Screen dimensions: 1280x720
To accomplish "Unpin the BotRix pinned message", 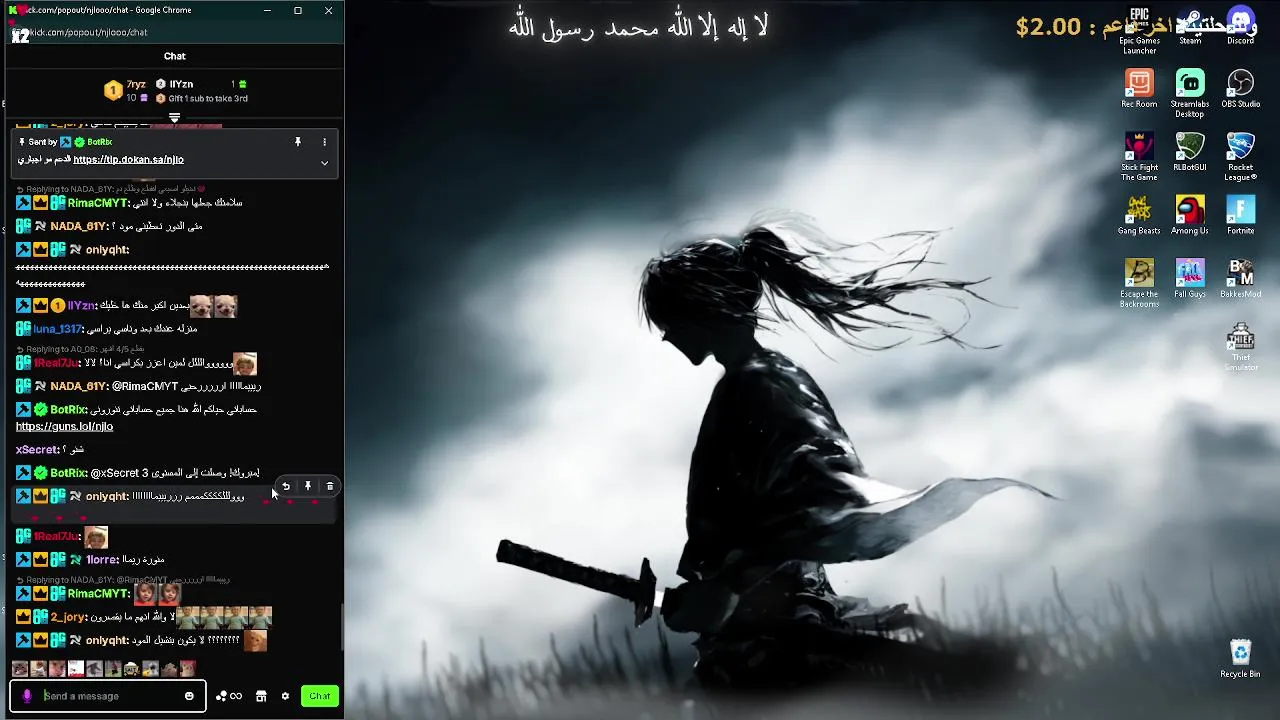I will (297, 142).
